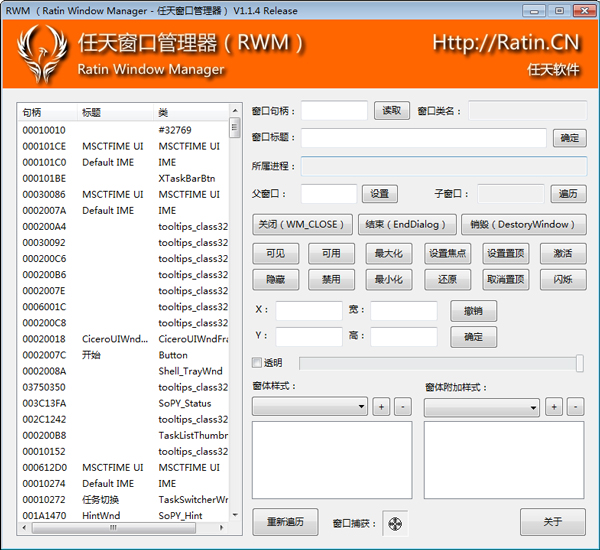600x550 pixels.
Task: Click the 设置置顶 set topmost button
Action: [506, 253]
